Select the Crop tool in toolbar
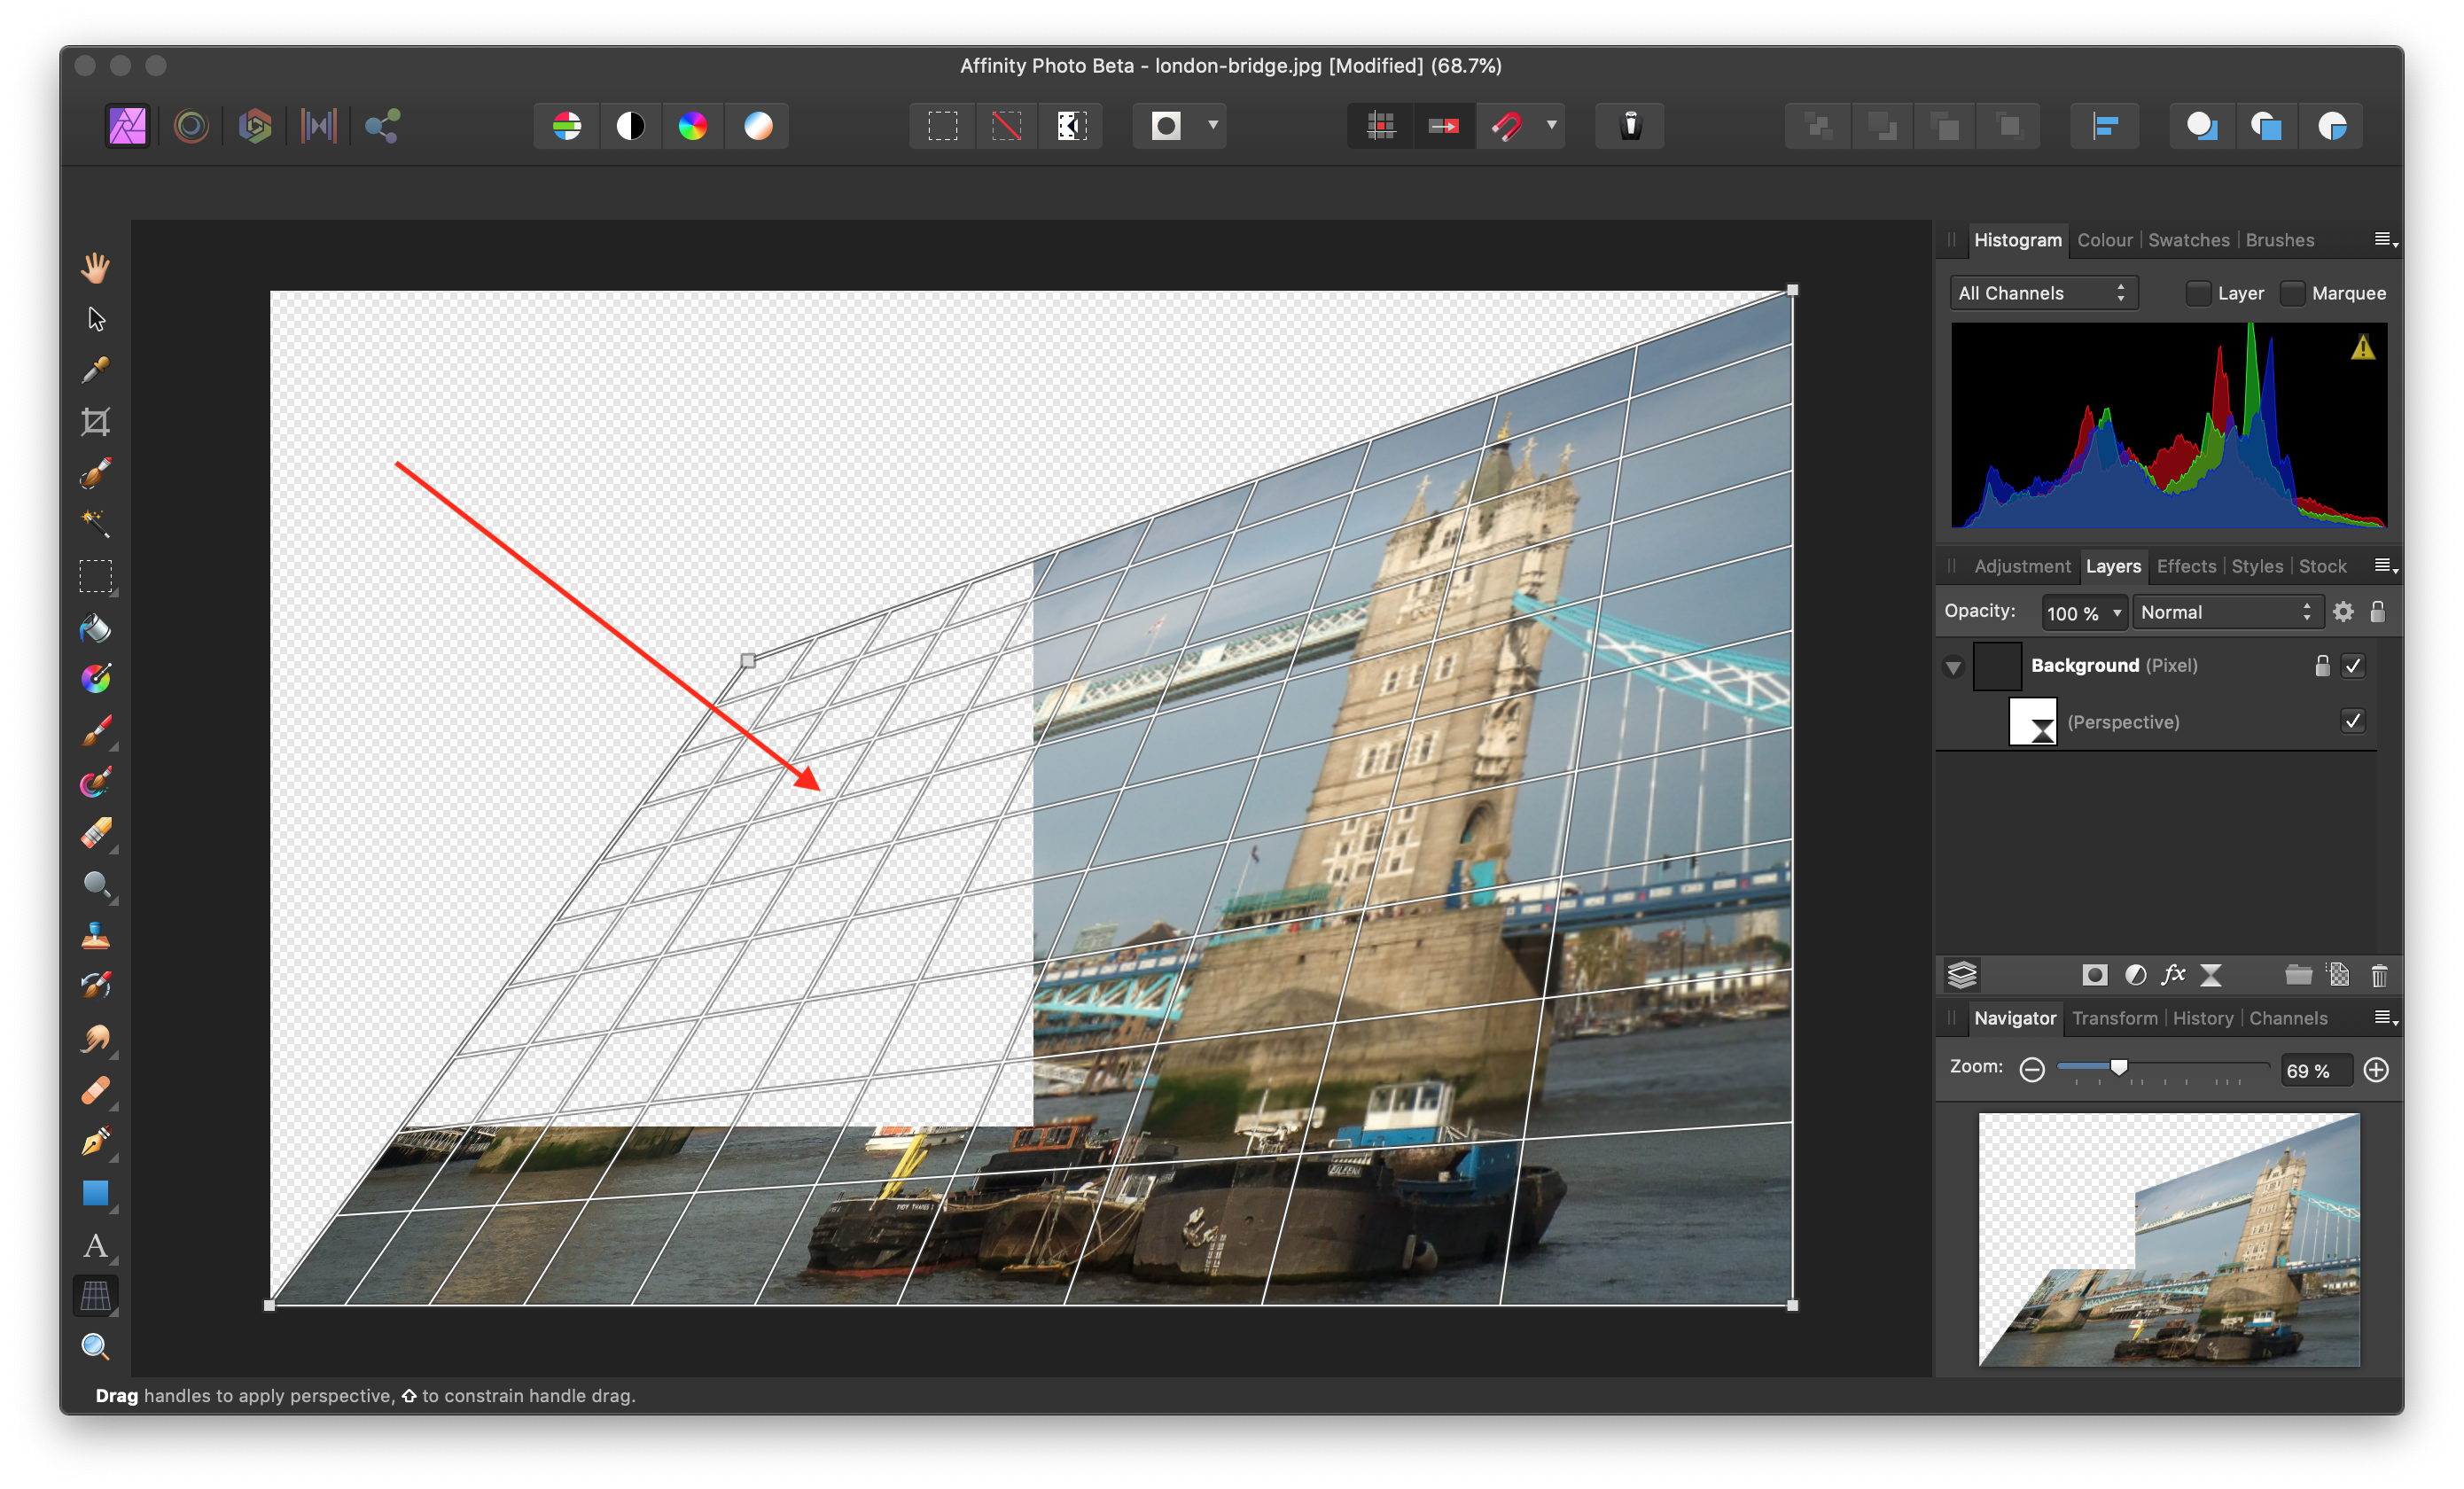2464x1489 pixels. pos(95,421)
